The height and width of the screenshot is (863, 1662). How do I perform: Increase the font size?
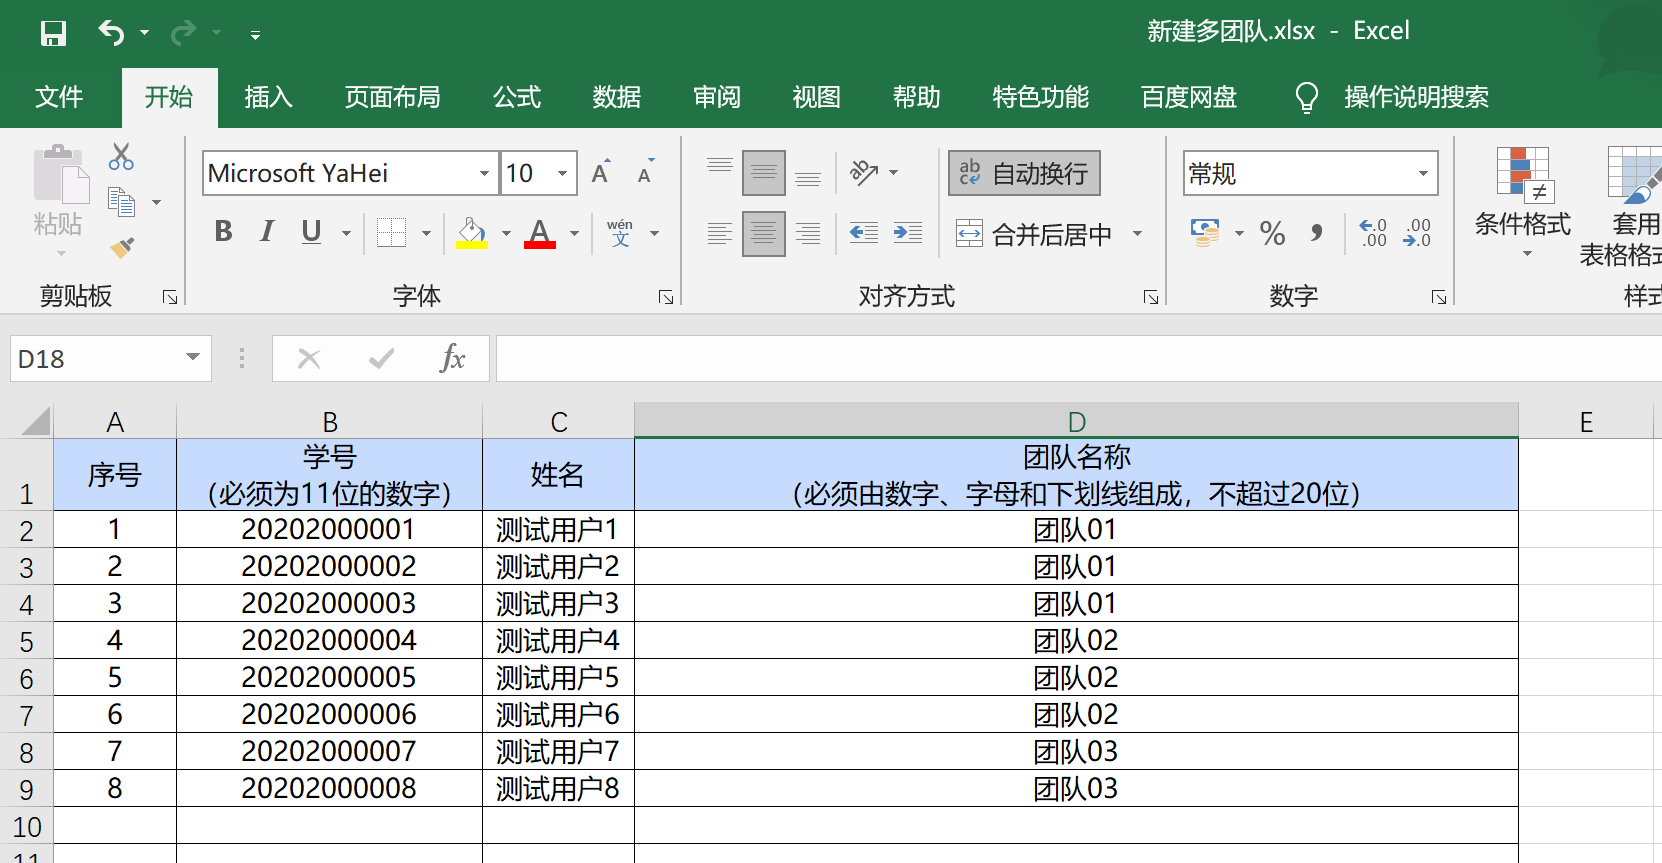coord(601,172)
